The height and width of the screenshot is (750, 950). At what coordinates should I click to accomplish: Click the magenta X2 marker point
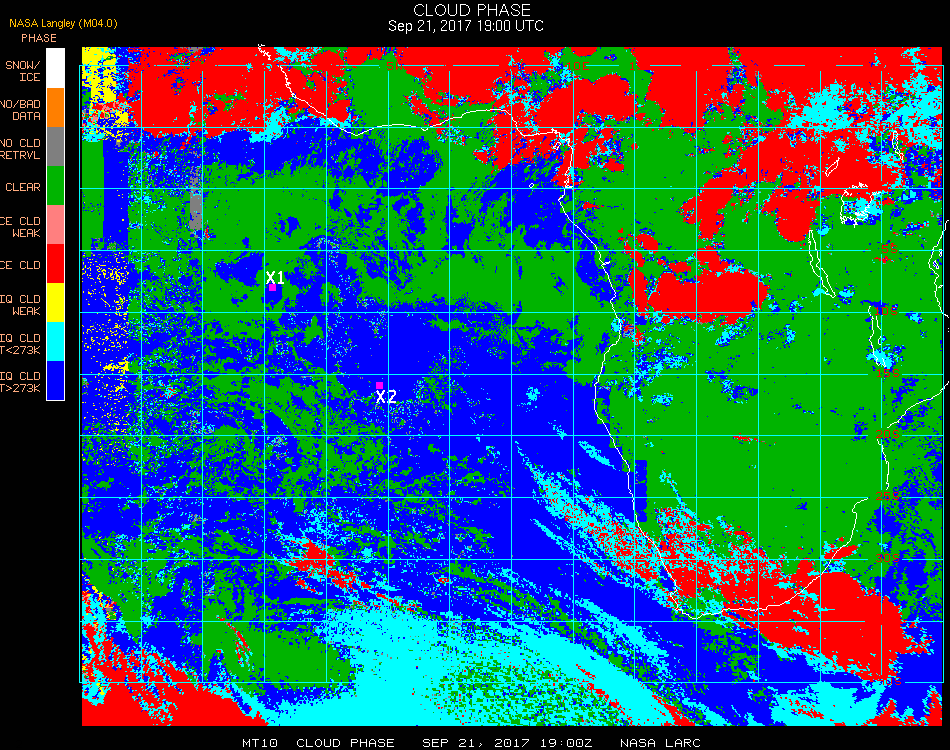tap(379, 385)
